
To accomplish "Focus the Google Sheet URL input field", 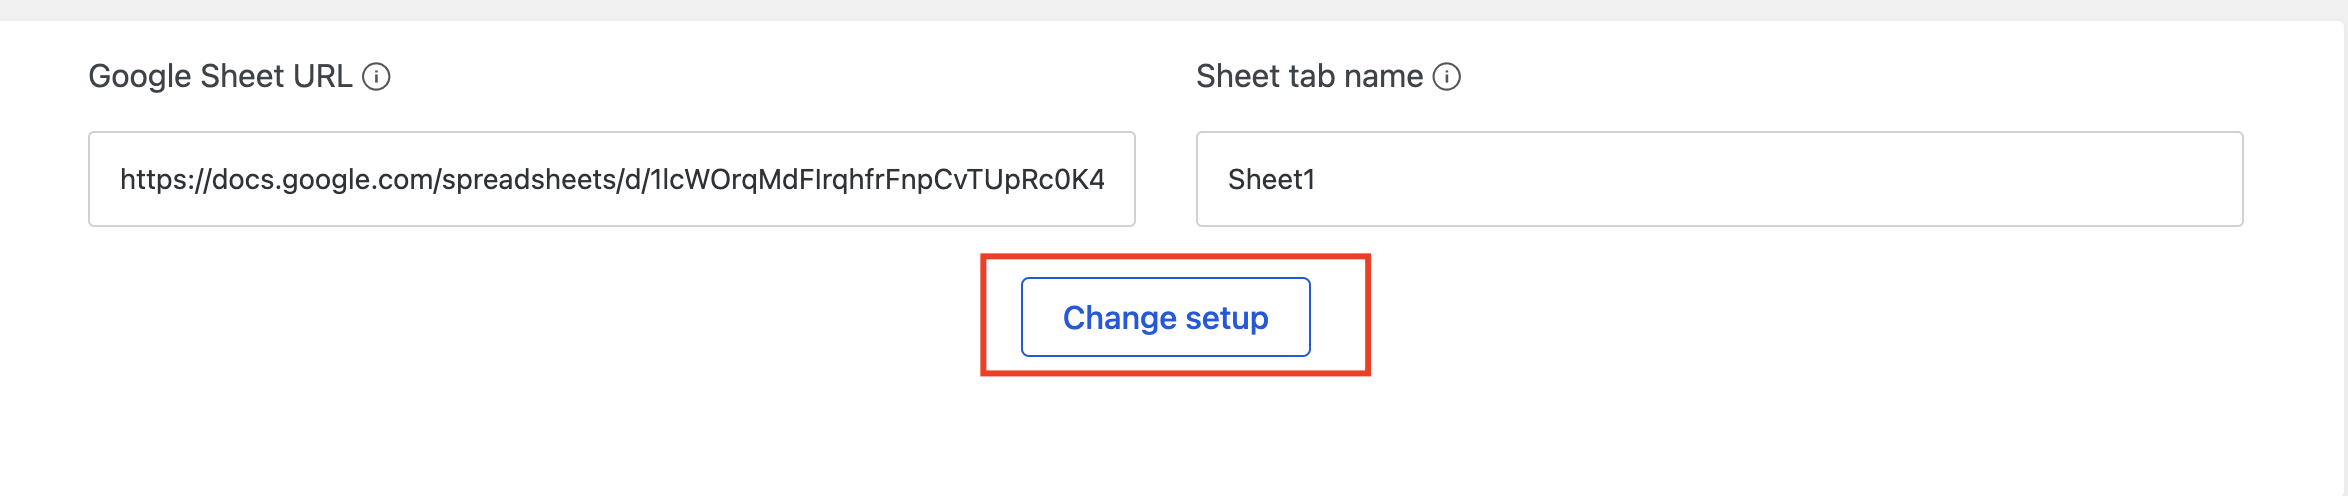I will (x=612, y=179).
